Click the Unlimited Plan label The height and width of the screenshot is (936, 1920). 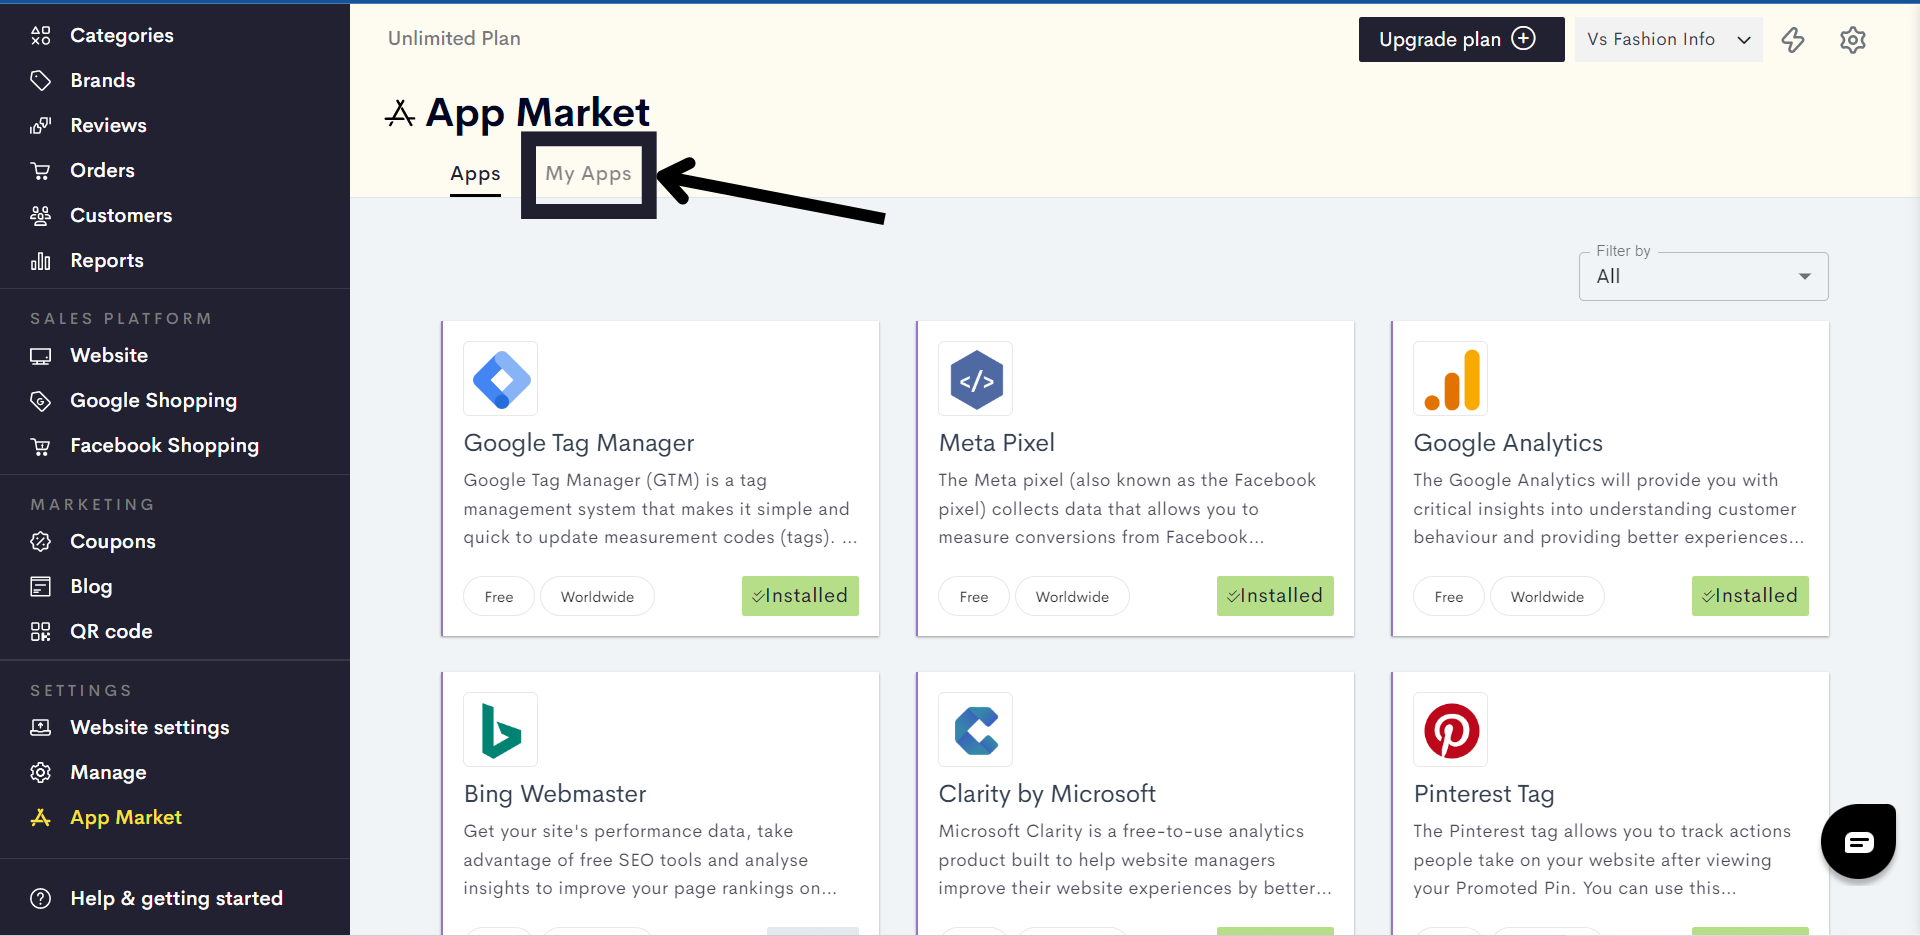tap(454, 39)
